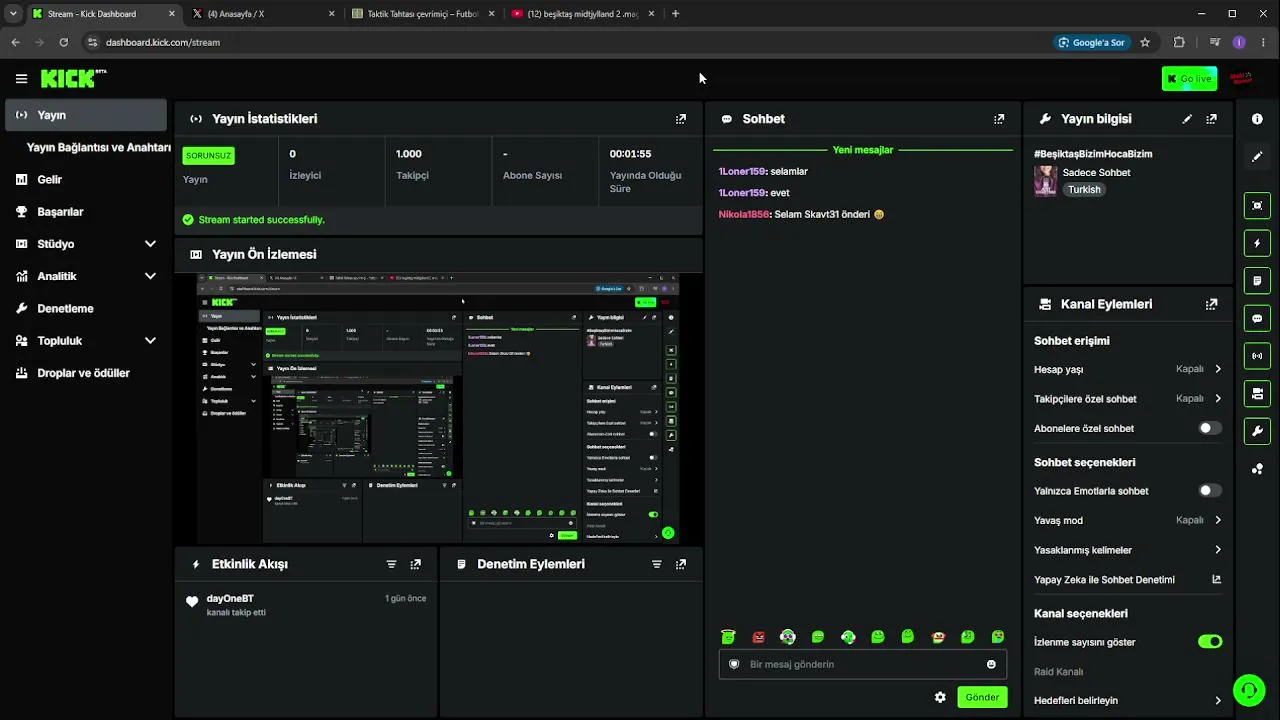Toggle the broadcast stats icon in right sidebar
The width and height of the screenshot is (1280, 720).
tap(1257, 356)
